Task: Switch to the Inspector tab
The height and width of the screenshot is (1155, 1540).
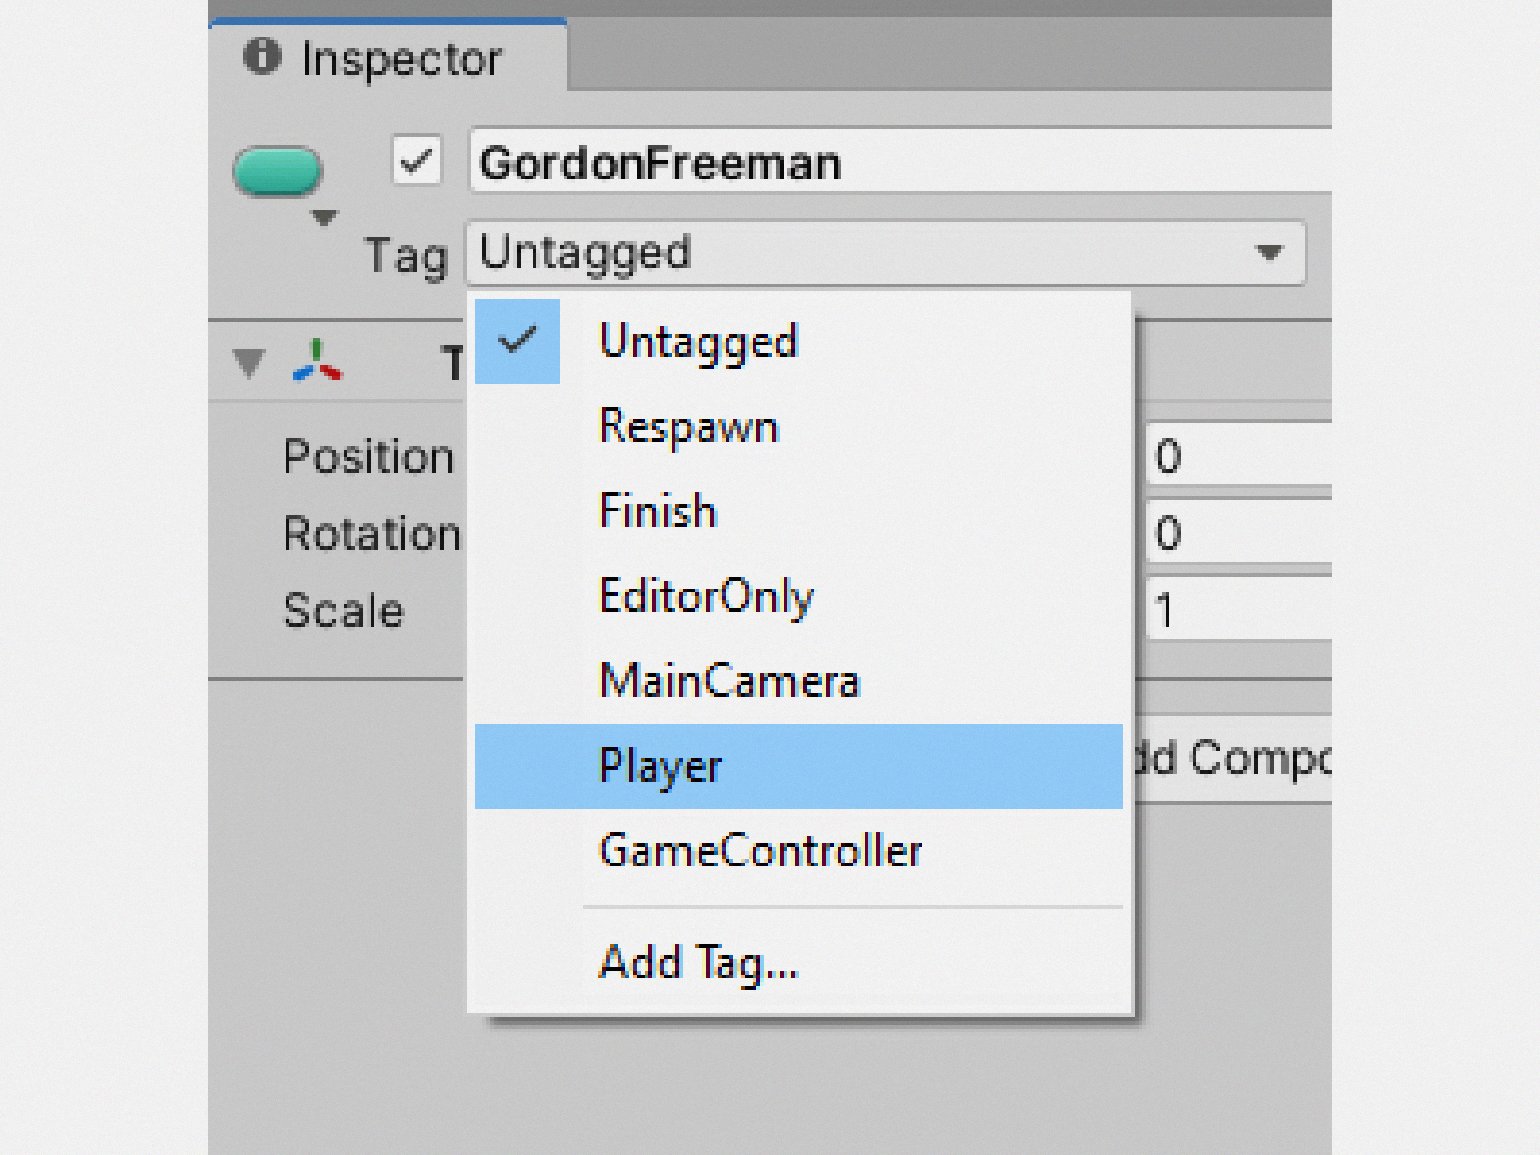Action: 388,58
